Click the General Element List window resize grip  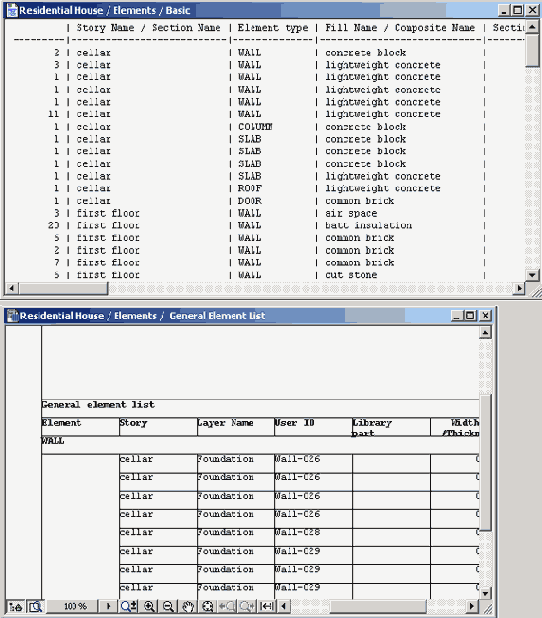487,609
